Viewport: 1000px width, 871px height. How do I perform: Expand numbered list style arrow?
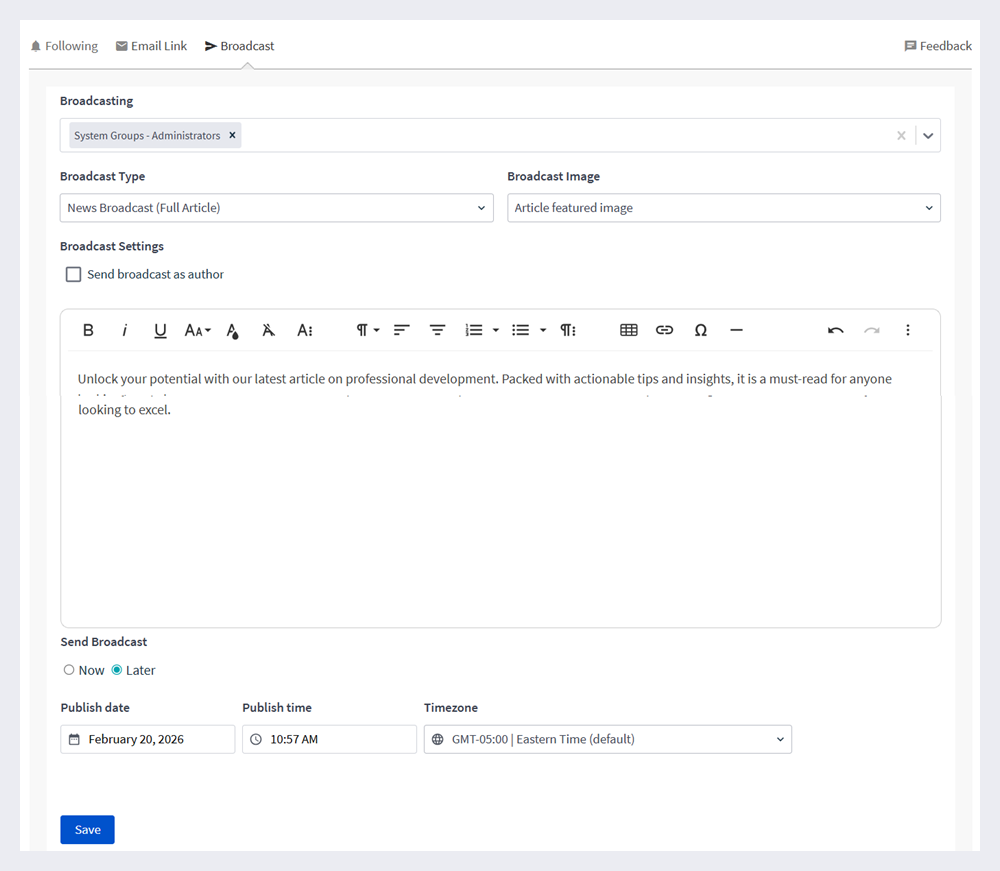(x=496, y=330)
